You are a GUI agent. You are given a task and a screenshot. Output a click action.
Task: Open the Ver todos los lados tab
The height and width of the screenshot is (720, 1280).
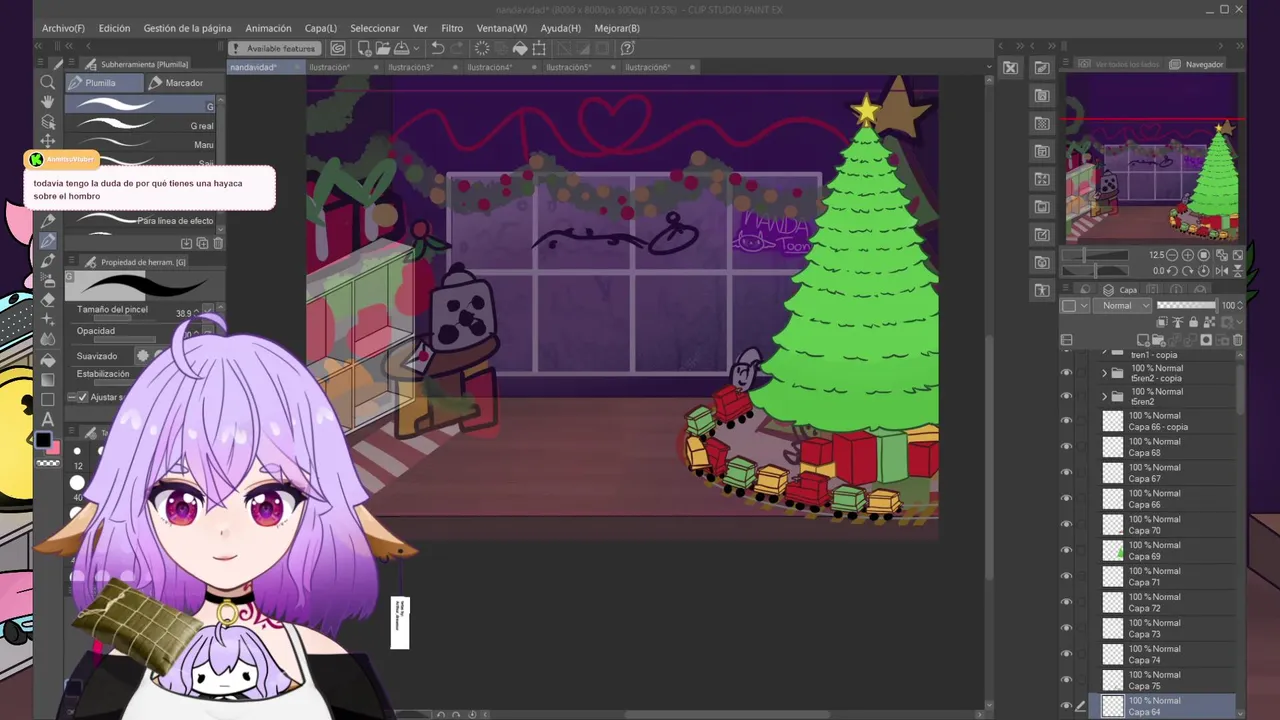pos(1119,64)
